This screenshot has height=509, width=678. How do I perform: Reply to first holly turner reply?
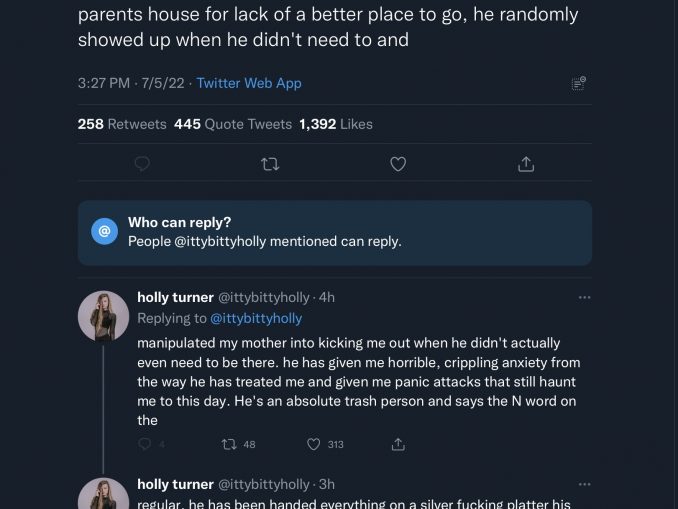[x=145, y=444]
